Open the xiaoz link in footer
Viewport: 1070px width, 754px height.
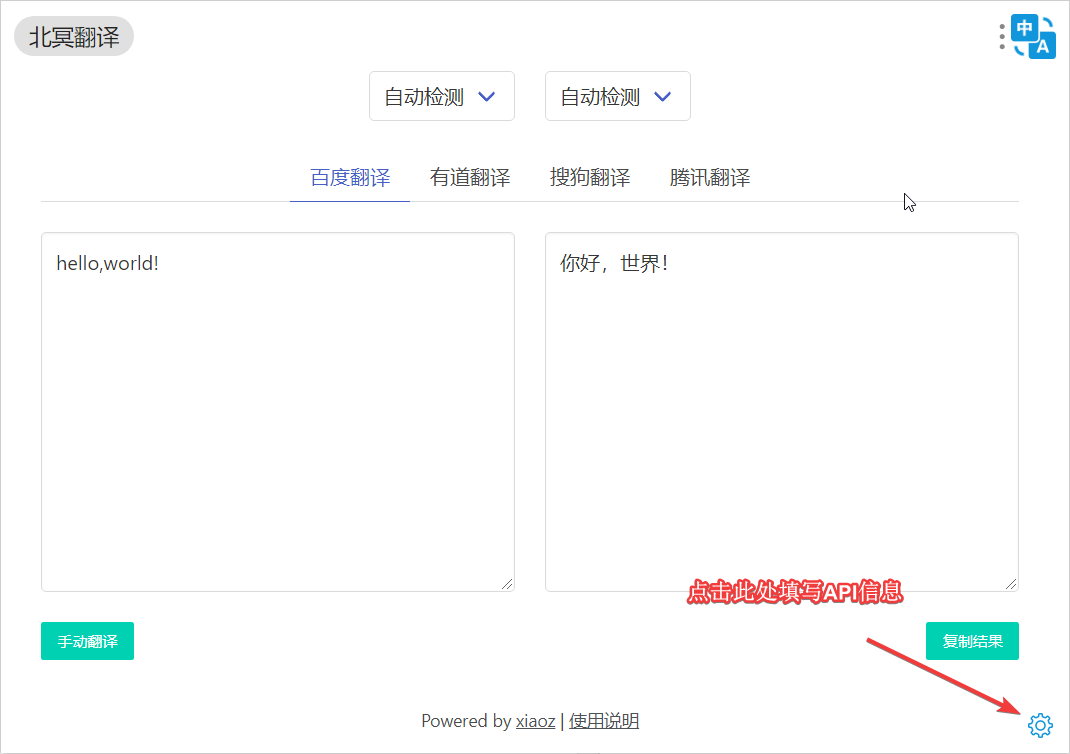coord(535,721)
